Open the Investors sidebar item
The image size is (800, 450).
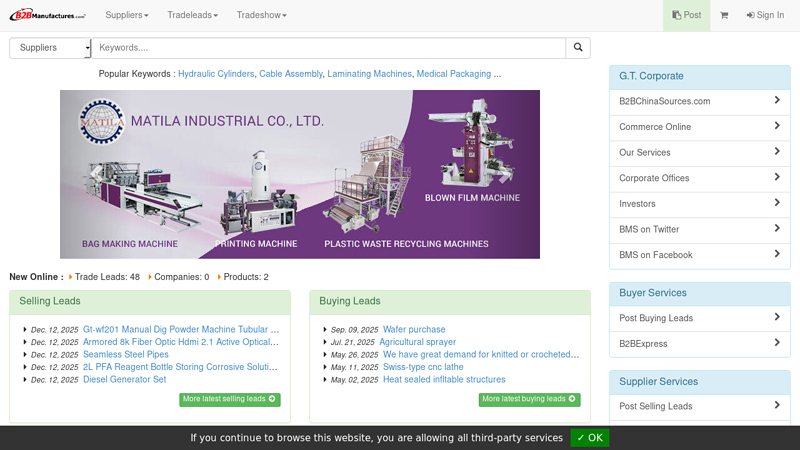click(699, 204)
